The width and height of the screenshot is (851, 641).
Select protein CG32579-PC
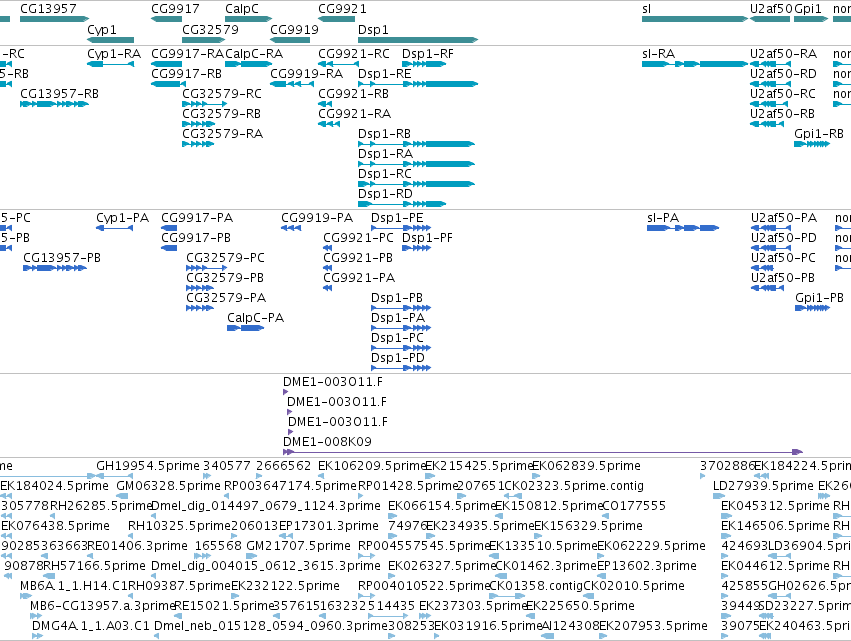pyautogui.click(x=207, y=268)
